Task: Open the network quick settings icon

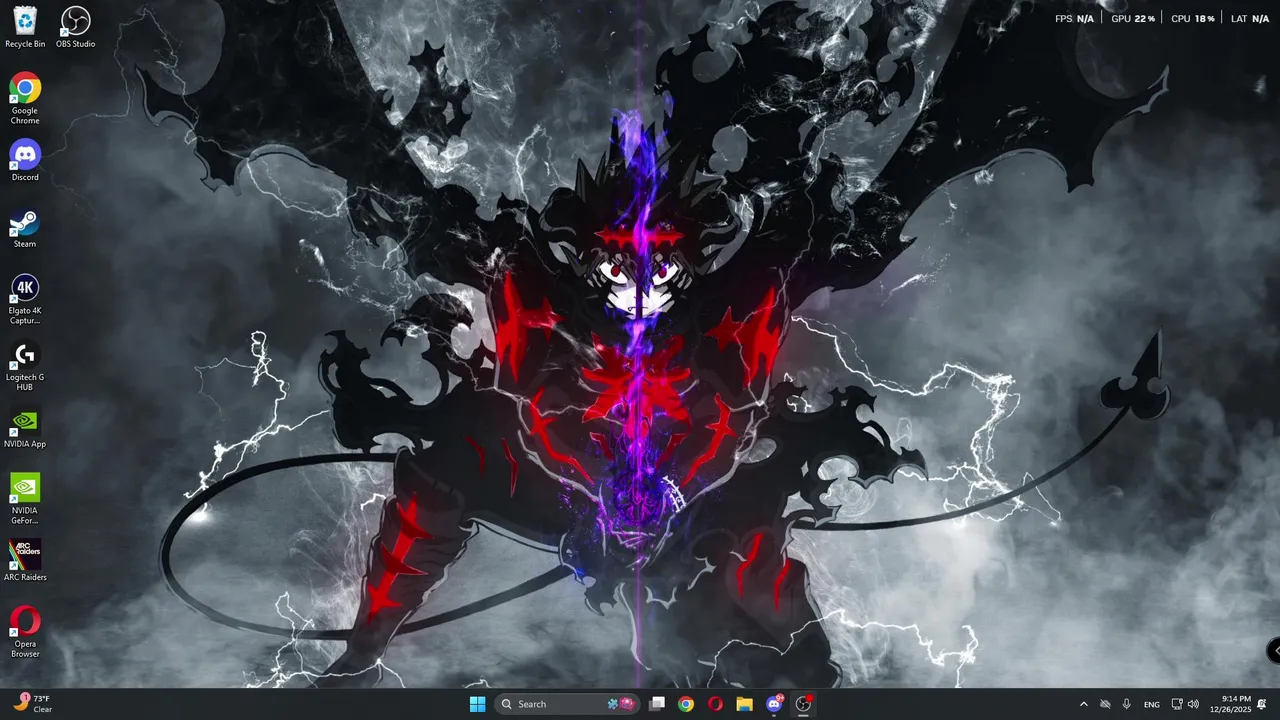Action: pyautogui.click(x=1177, y=704)
